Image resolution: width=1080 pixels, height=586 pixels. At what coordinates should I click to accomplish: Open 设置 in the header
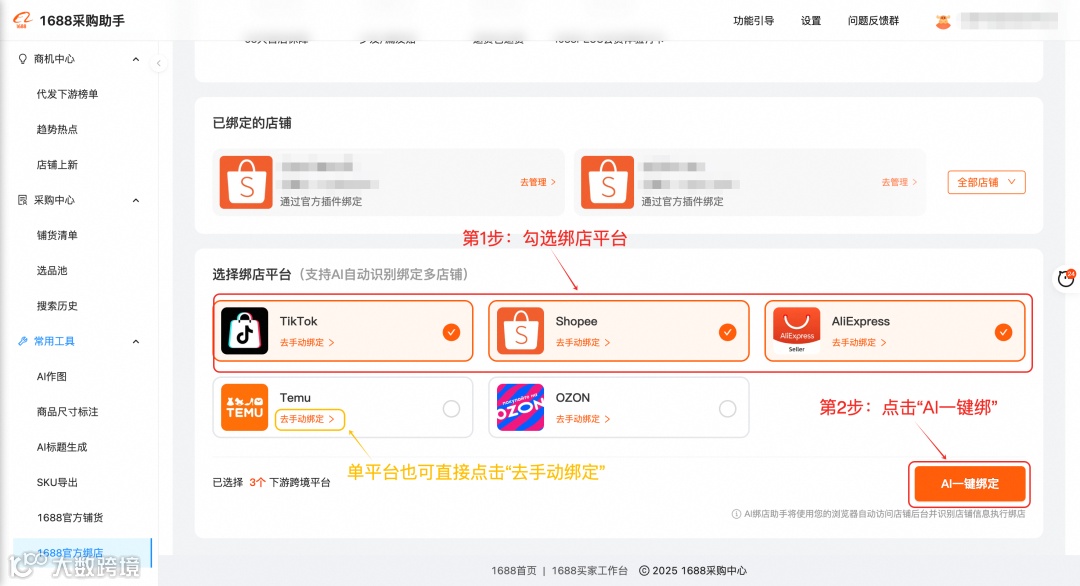click(x=811, y=21)
